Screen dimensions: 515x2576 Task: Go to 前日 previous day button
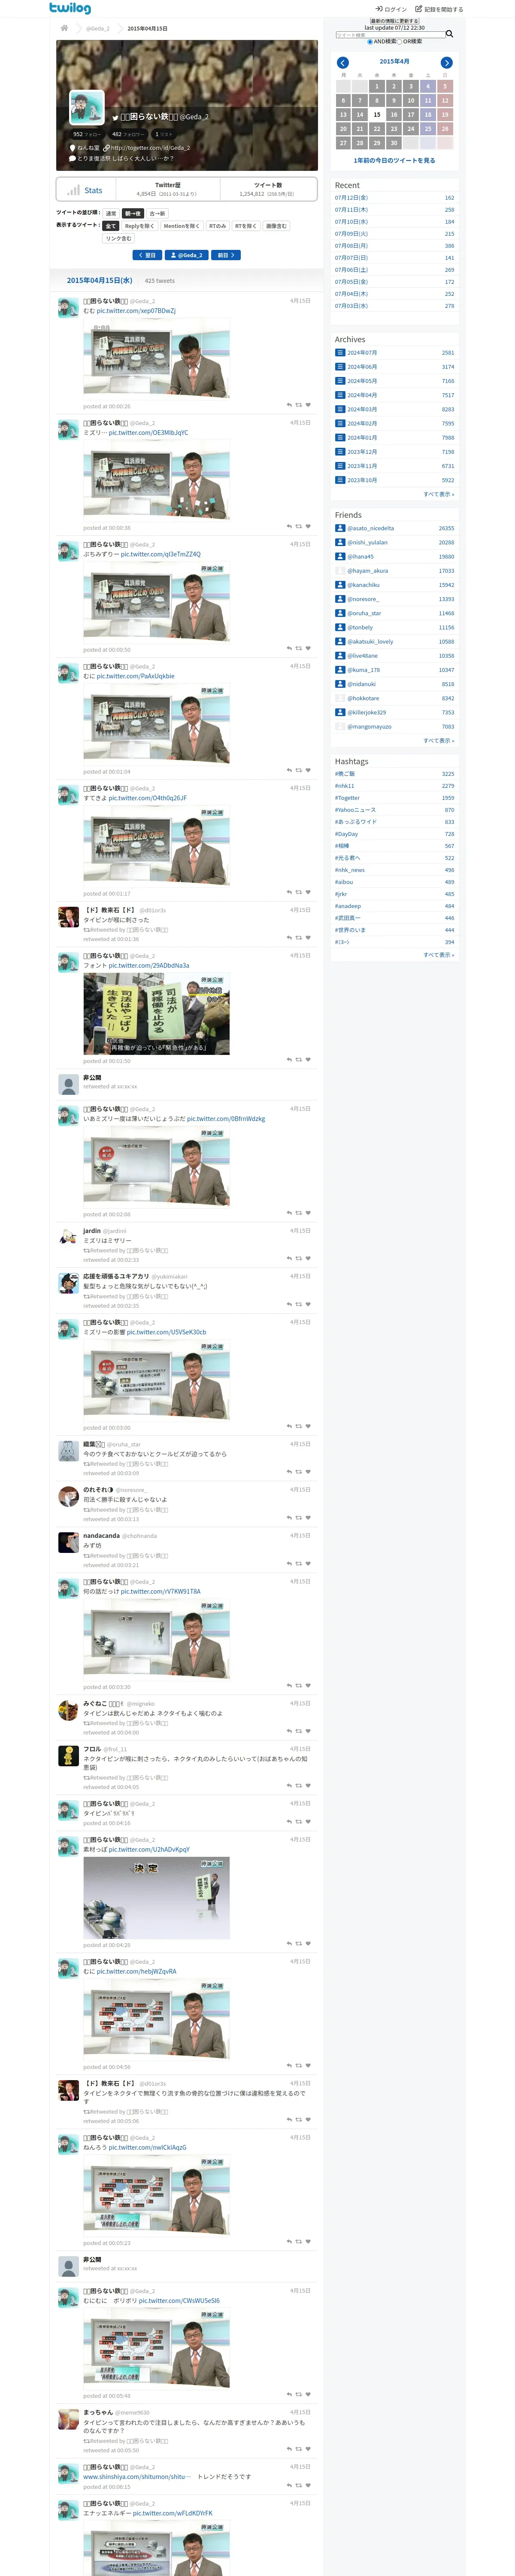(x=226, y=255)
